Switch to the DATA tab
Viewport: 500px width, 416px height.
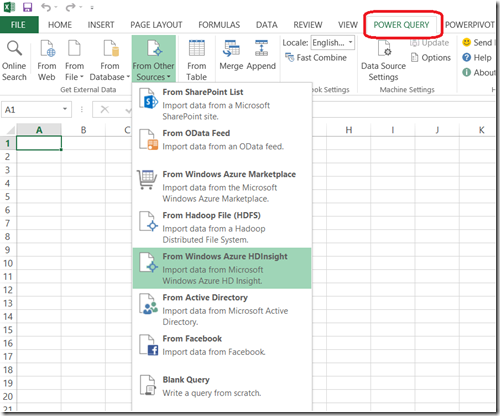pos(267,25)
